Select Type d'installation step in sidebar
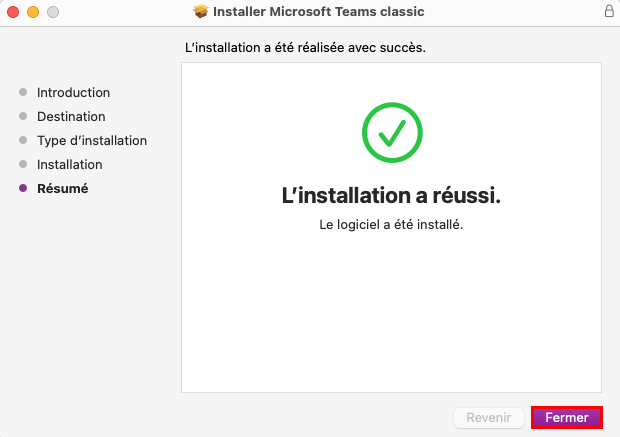This screenshot has height=437, width=620. point(92,140)
